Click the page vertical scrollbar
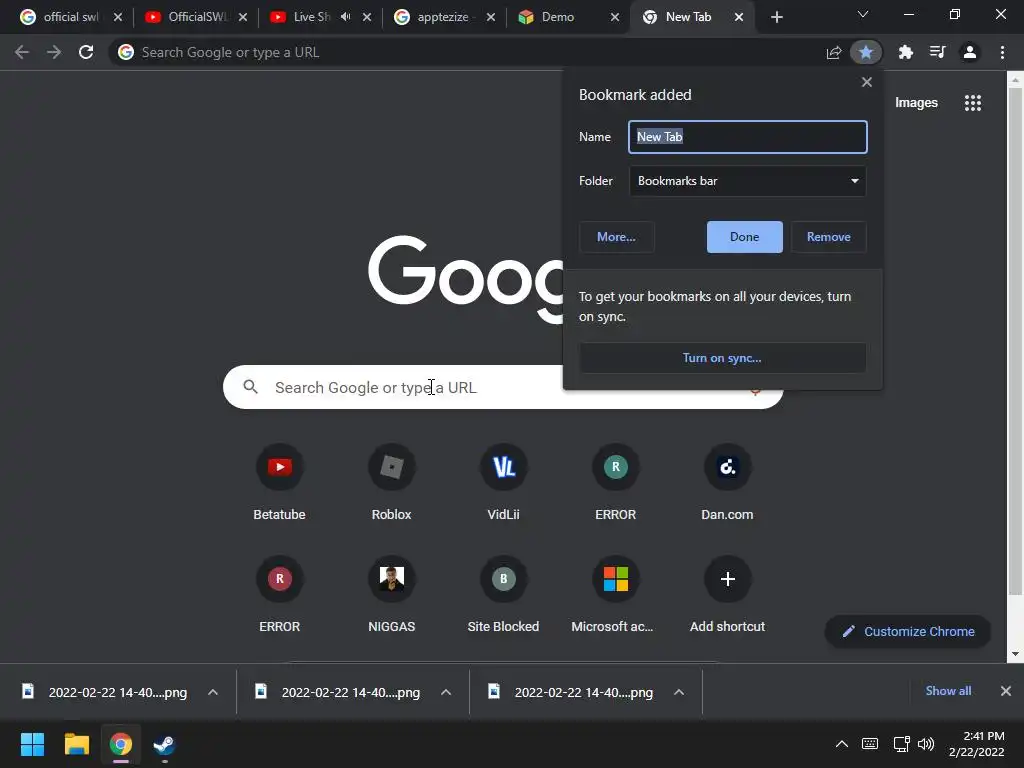This screenshot has height=768, width=1024. point(1015,340)
